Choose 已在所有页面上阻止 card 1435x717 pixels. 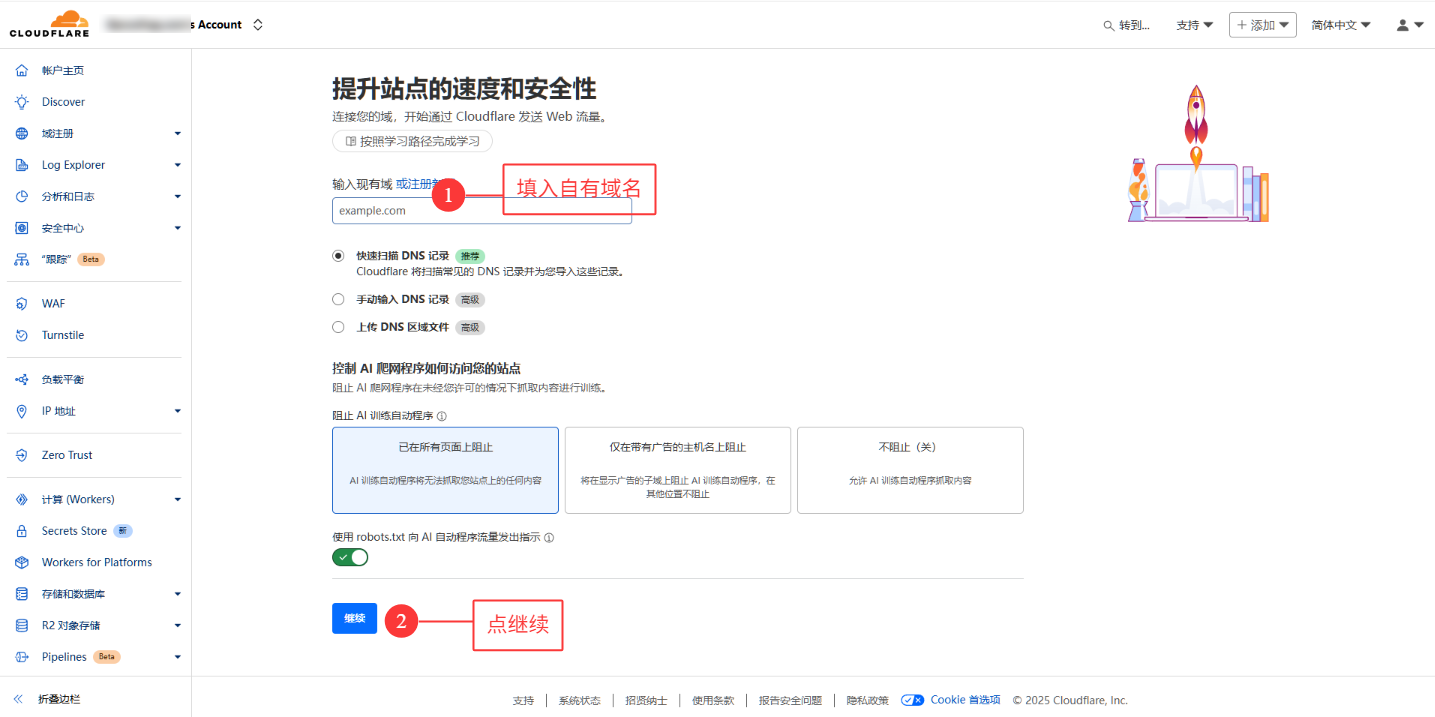445,470
